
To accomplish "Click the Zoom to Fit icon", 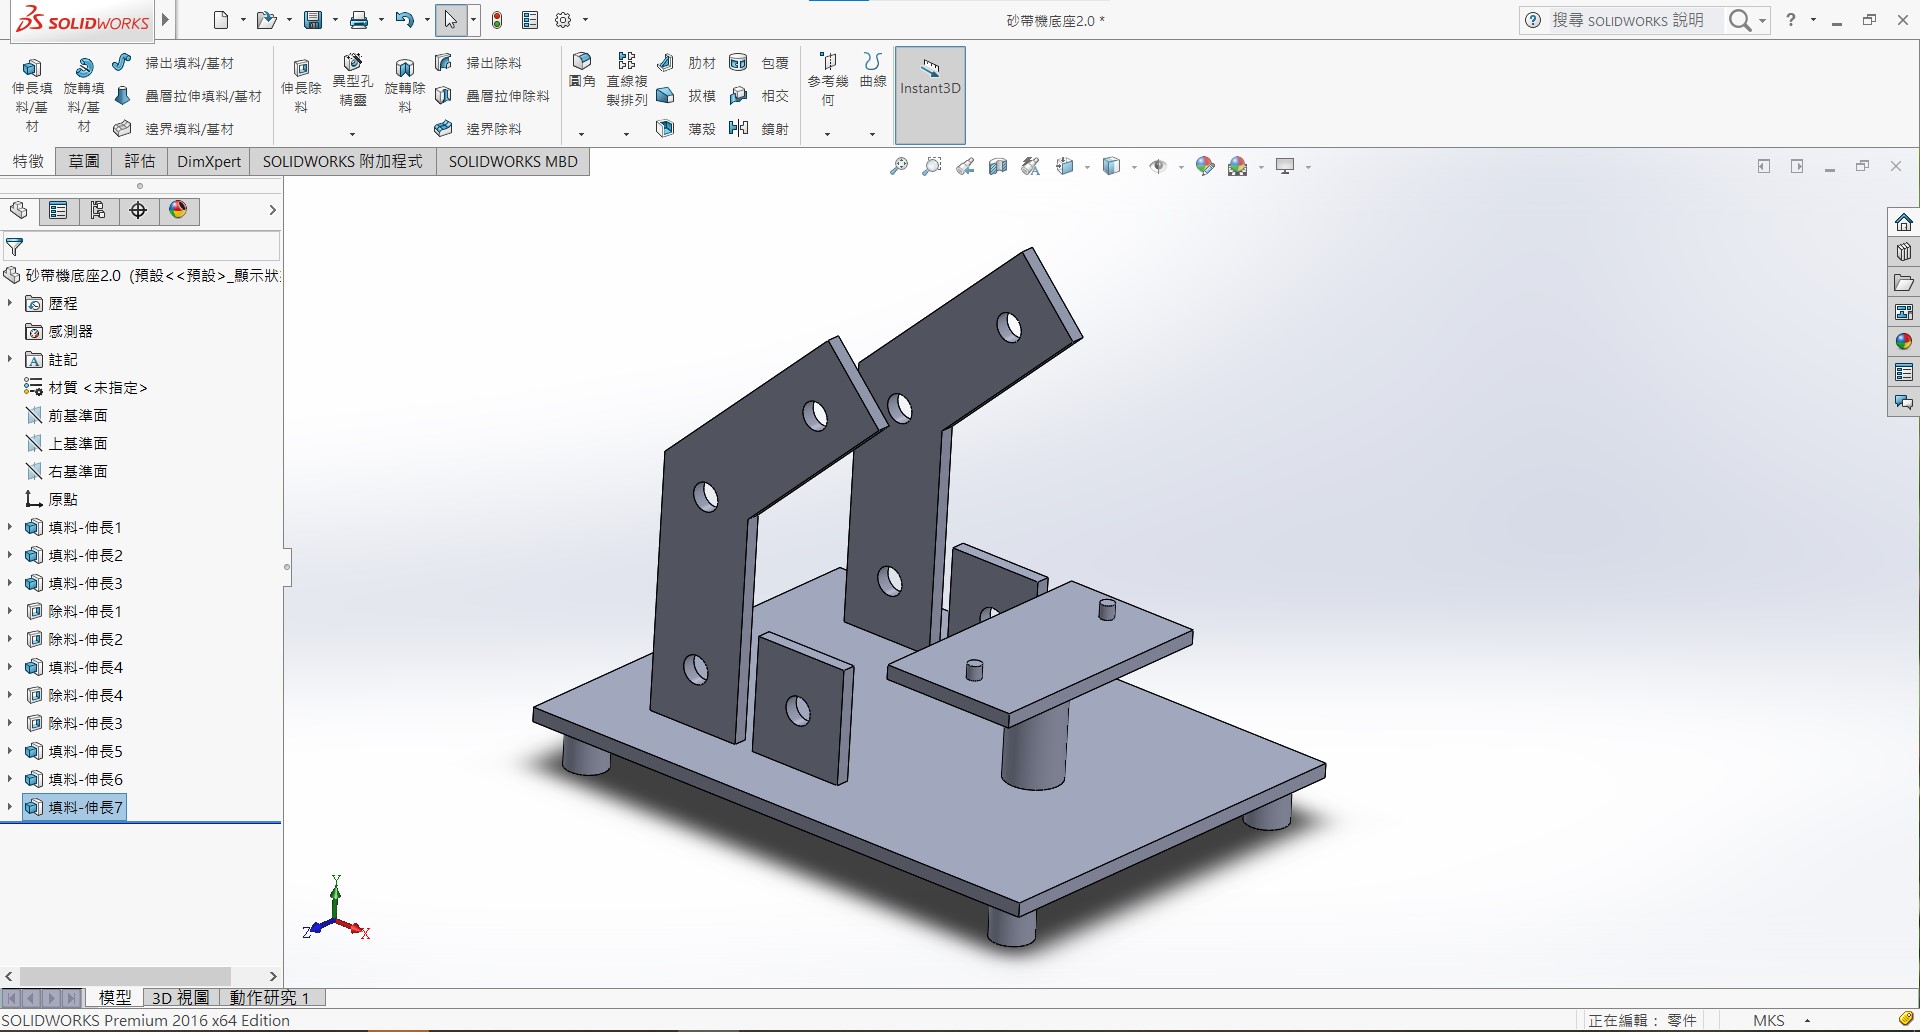I will tap(899, 167).
